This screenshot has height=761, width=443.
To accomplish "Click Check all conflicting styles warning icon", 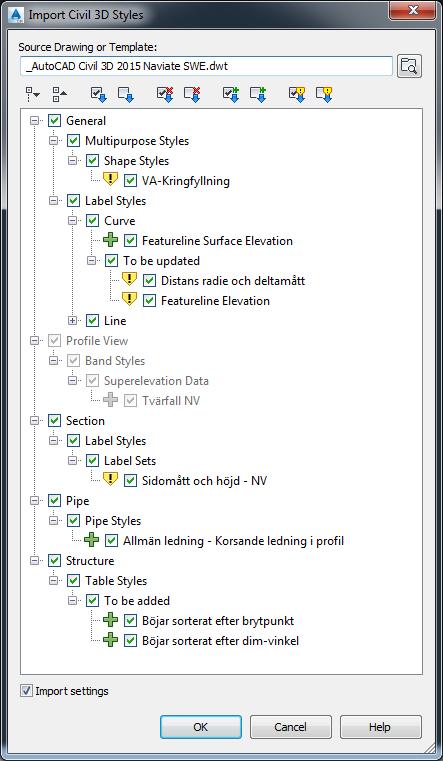I will pos(297,94).
